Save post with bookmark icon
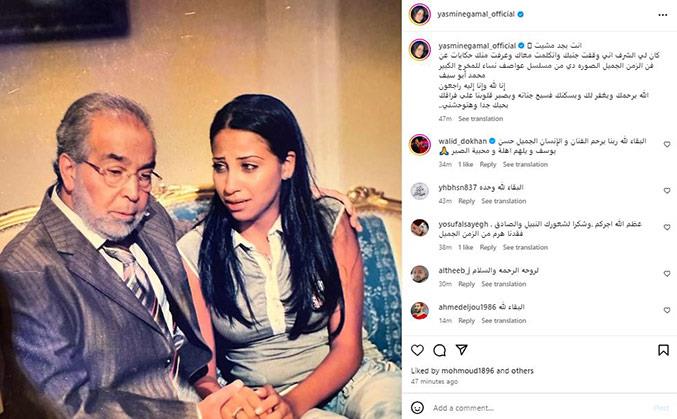This screenshot has width=677, height=419. pos(663,350)
